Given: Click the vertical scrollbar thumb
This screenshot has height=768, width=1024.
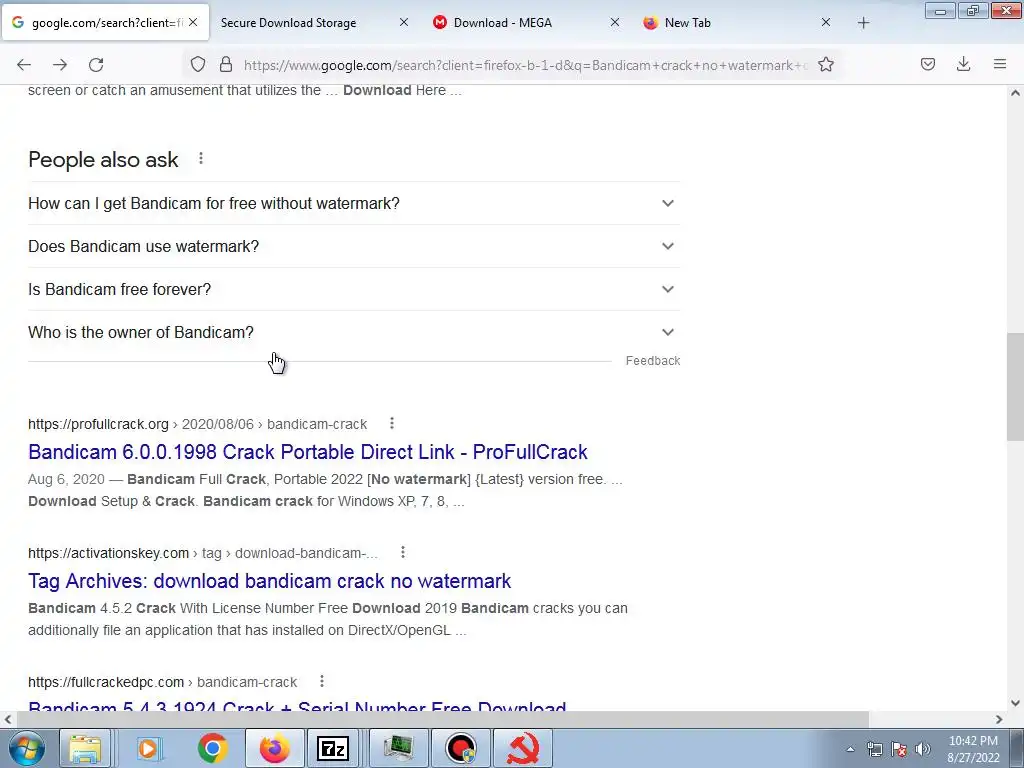Looking at the screenshot, I should pyautogui.click(x=1015, y=387).
